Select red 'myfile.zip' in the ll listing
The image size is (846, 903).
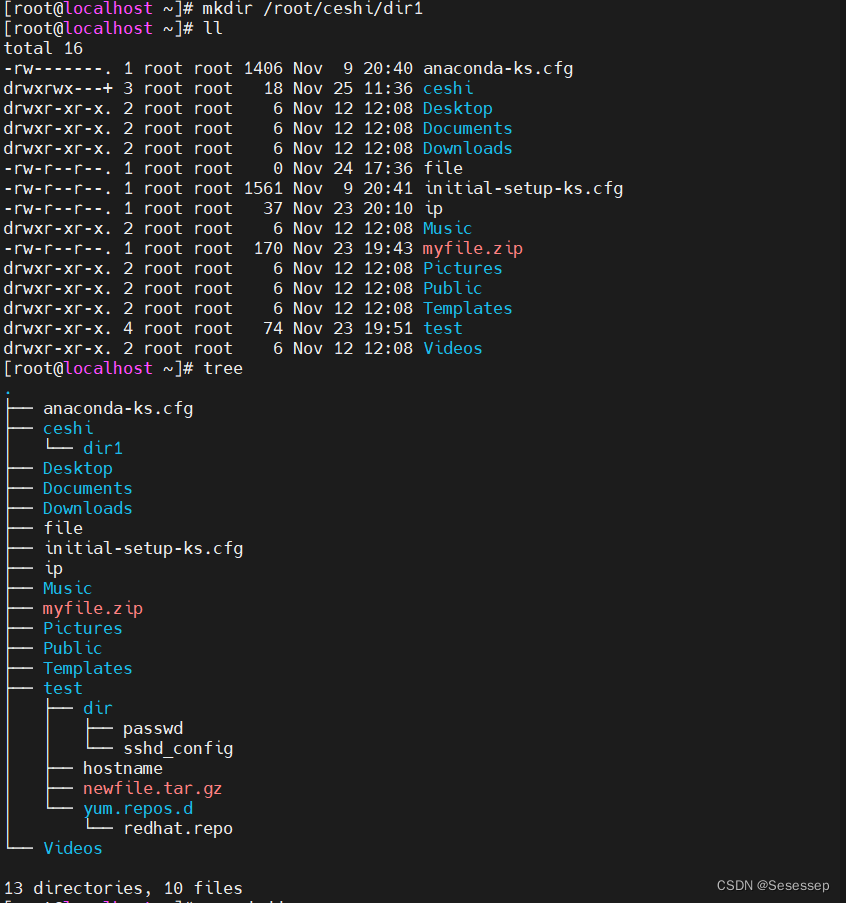pyautogui.click(x=473, y=249)
